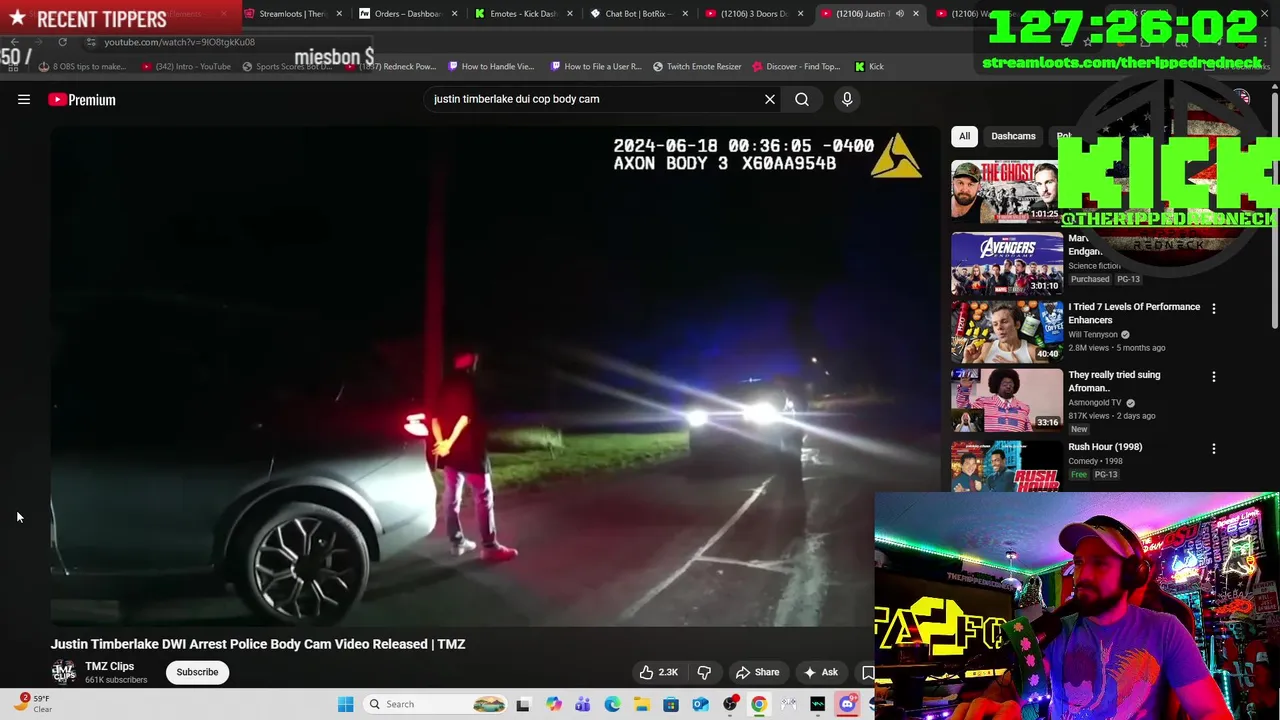Open the weather widget showing 59°F
The height and width of the screenshot is (720, 1280).
33,703
